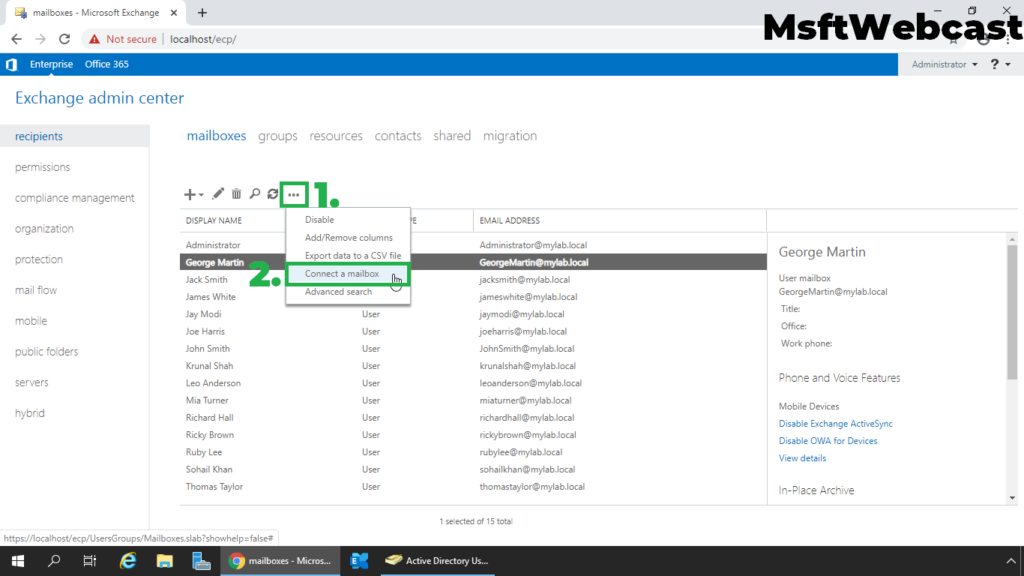Open the more options ellipsis button
This screenshot has width=1024, height=576.
click(294, 195)
